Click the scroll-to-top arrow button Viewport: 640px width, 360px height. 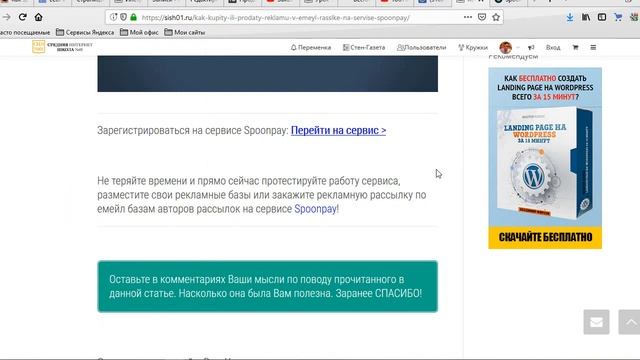pyautogui.click(x=629, y=322)
